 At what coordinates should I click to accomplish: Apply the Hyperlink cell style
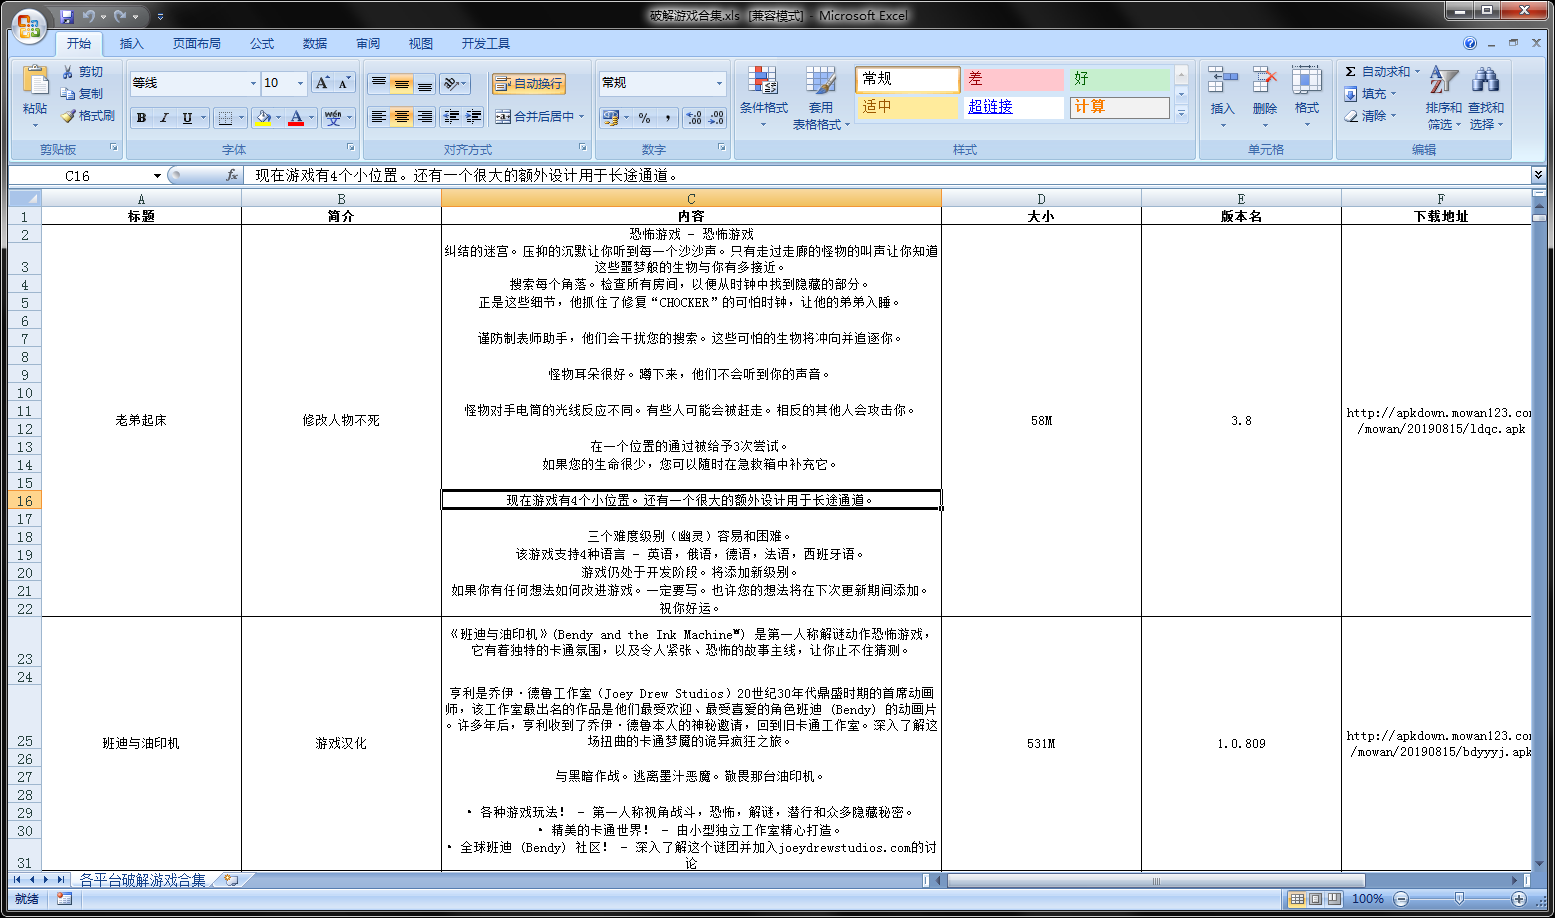1012,107
